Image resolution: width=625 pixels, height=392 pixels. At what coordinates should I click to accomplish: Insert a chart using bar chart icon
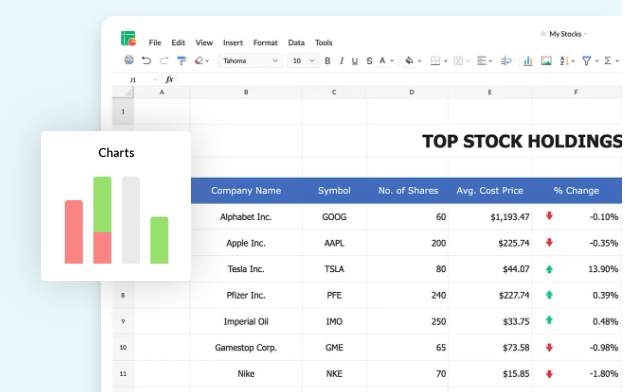pyautogui.click(x=528, y=61)
